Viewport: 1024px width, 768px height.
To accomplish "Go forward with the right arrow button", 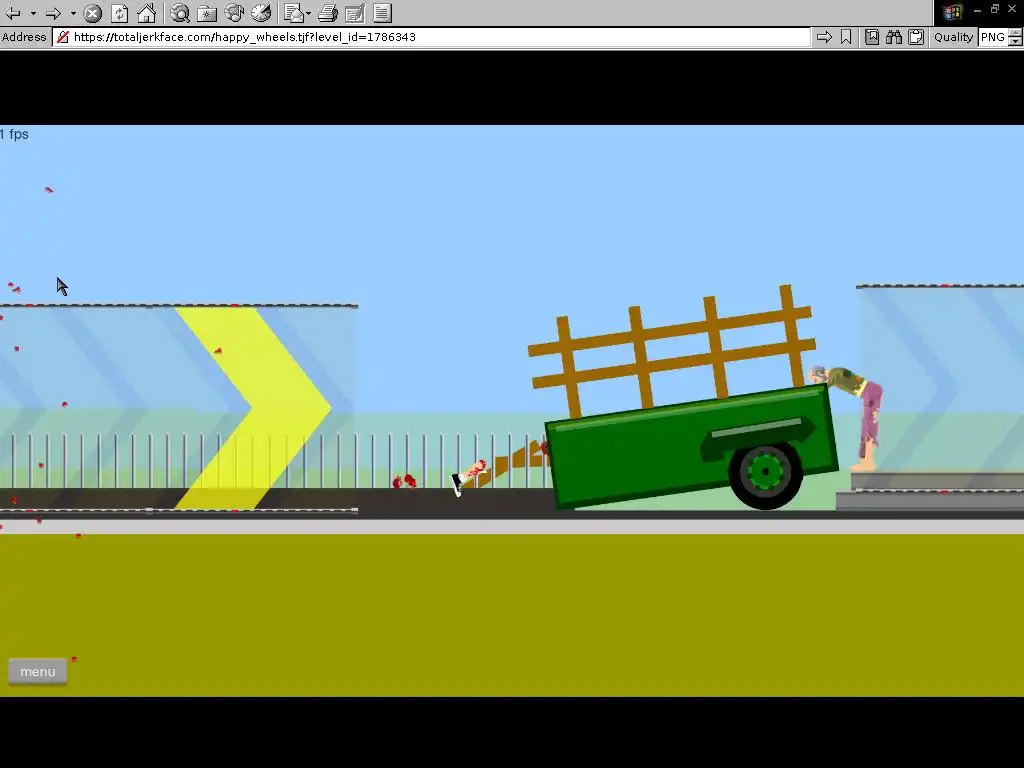I will (x=54, y=13).
